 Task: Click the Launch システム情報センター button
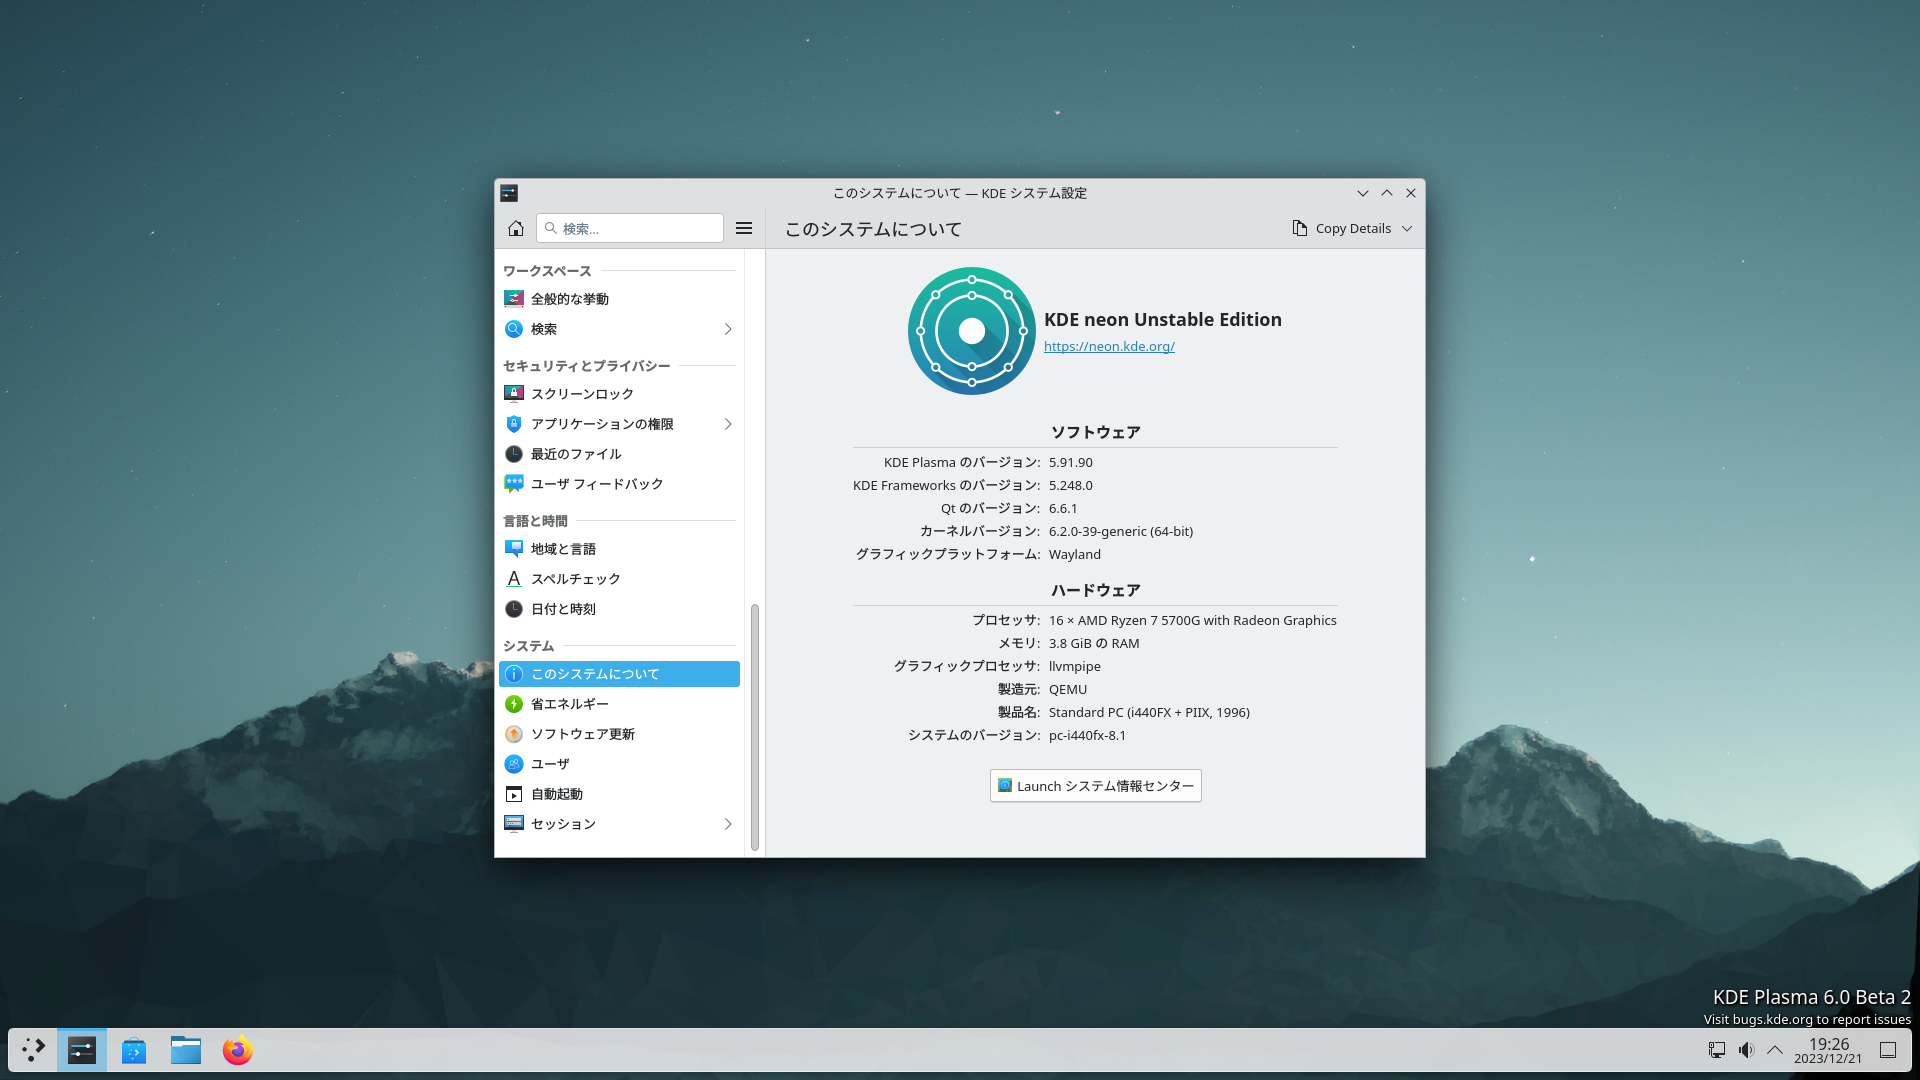tap(1096, 786)
